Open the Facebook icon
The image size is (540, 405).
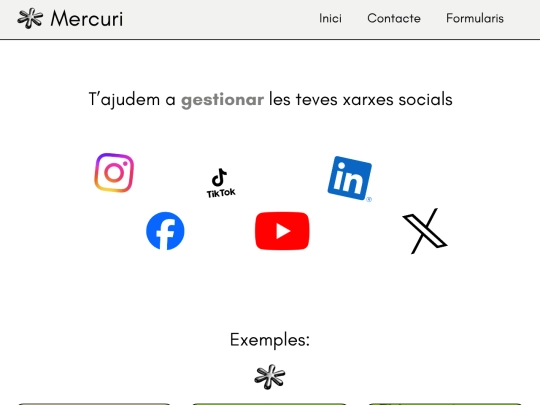tap(165, 231)
